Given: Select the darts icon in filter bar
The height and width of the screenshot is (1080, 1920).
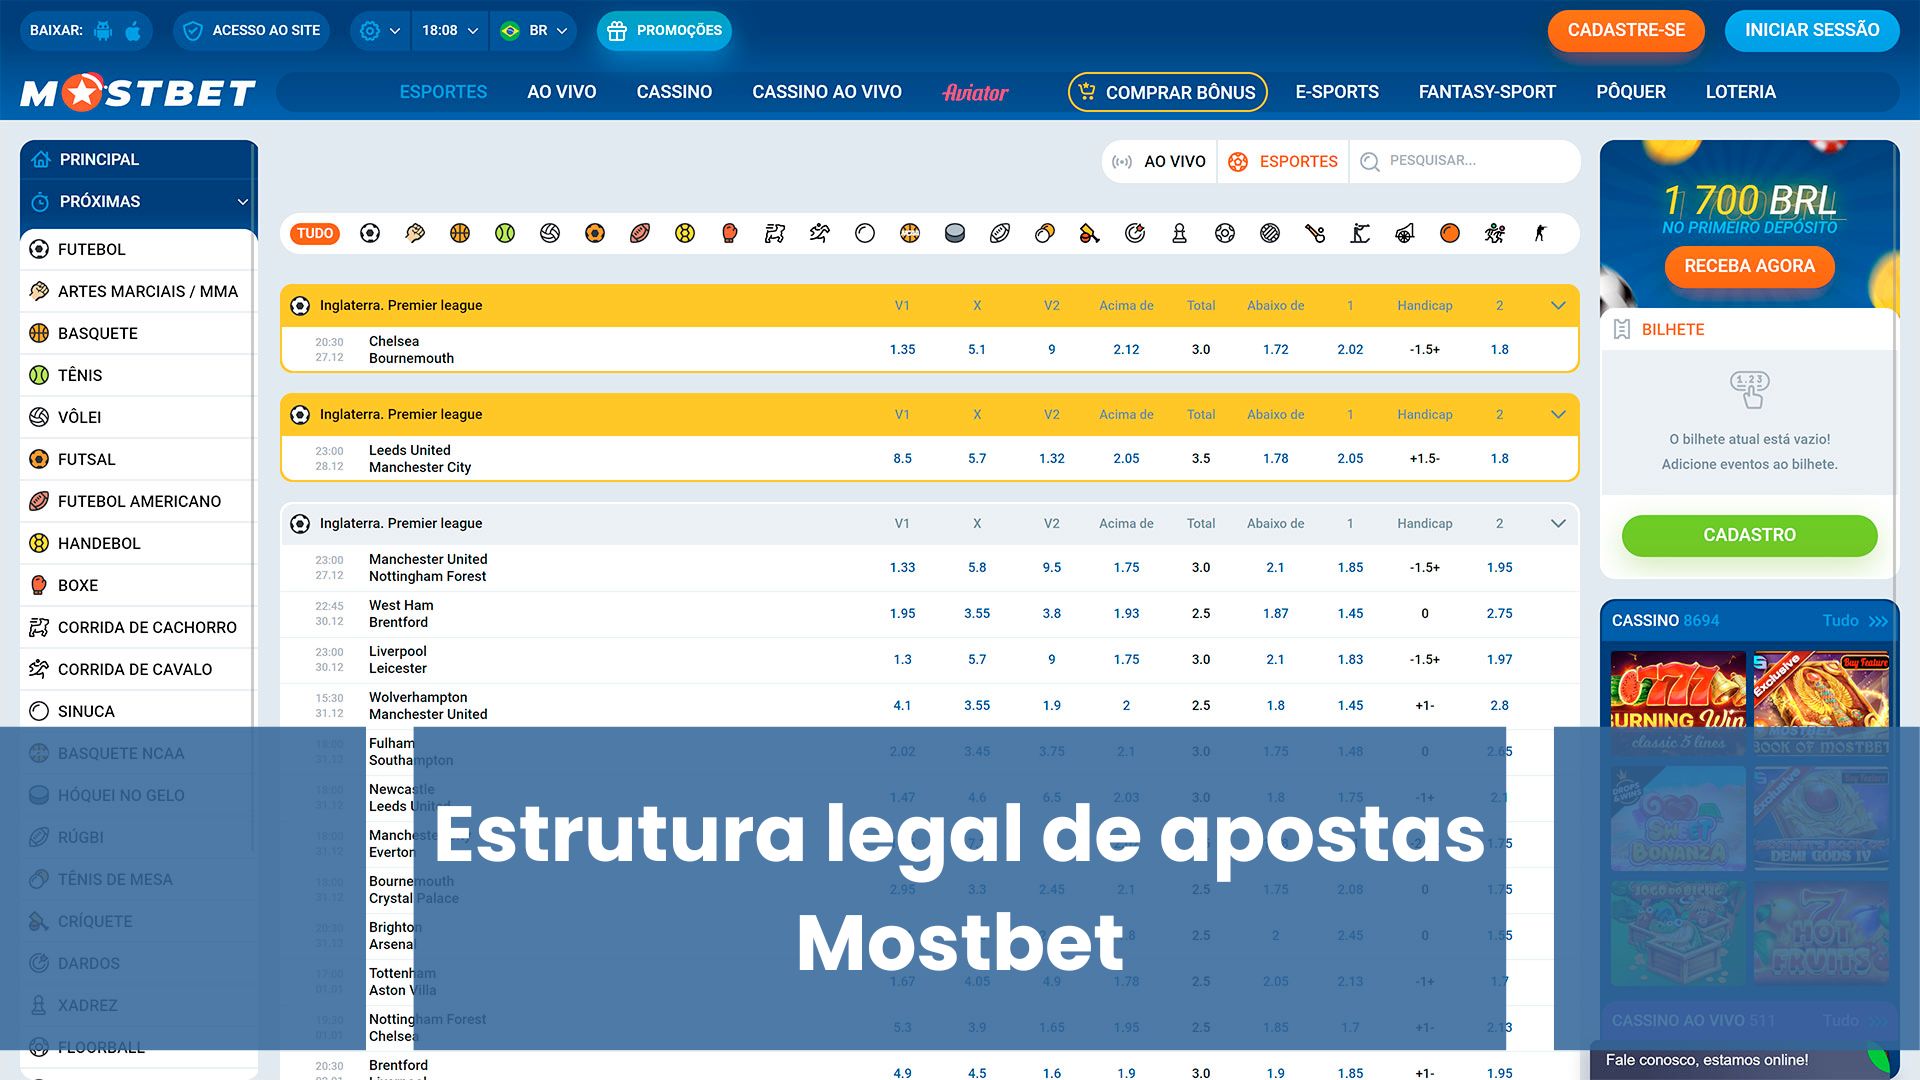Looking at the screenshot, I should pos(1135,233).
